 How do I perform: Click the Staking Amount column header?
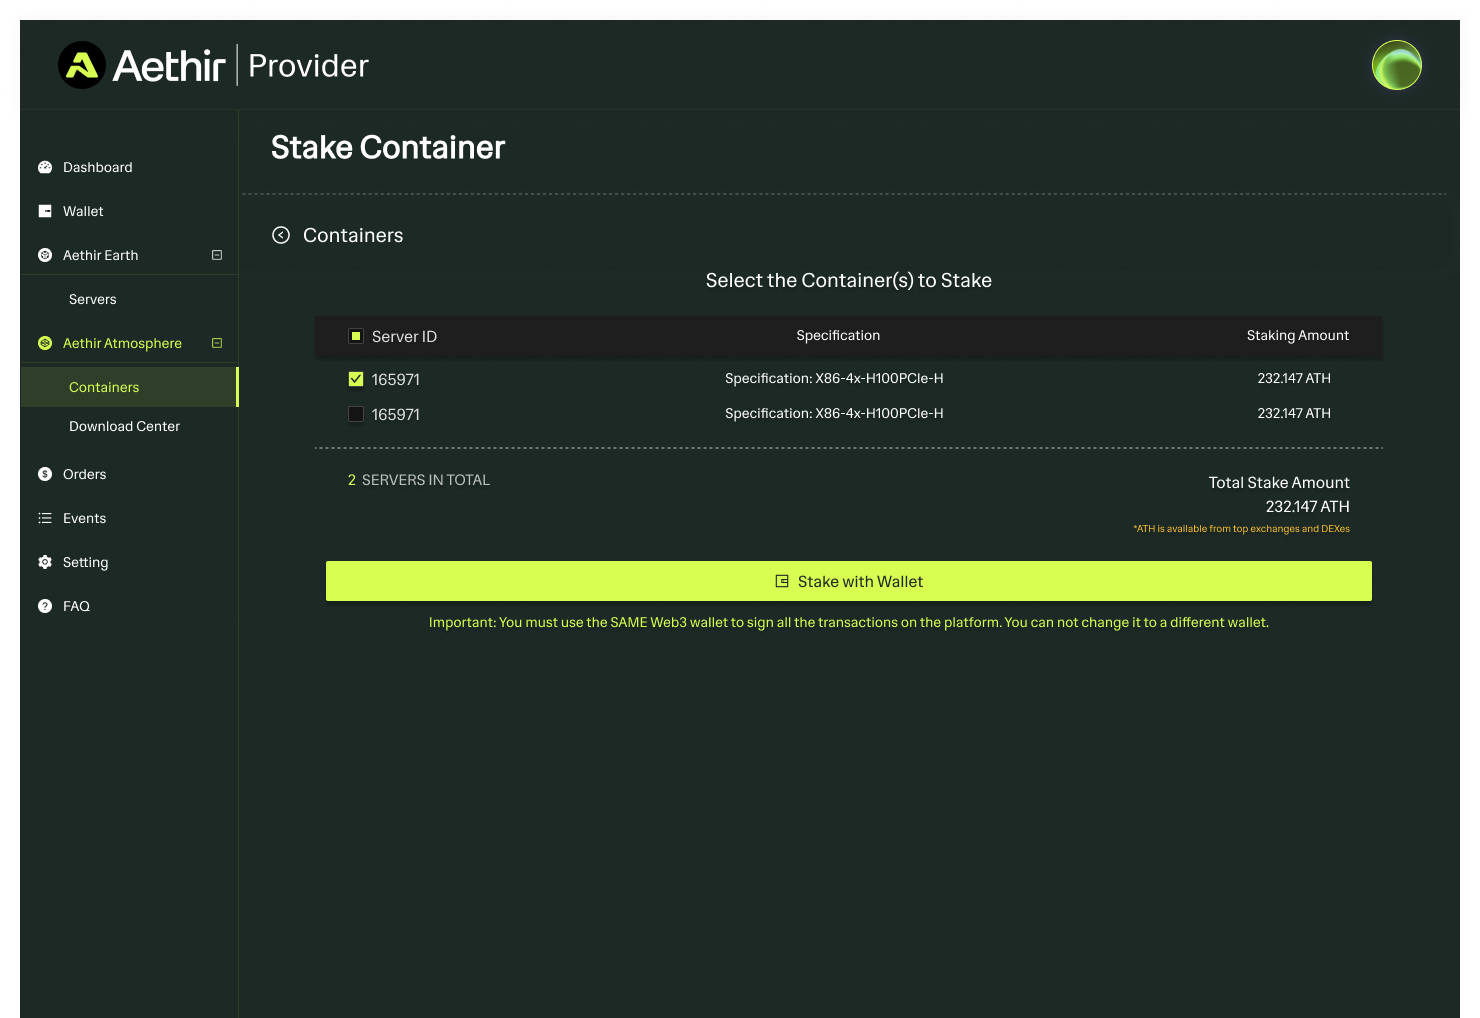pos(1297,336)
